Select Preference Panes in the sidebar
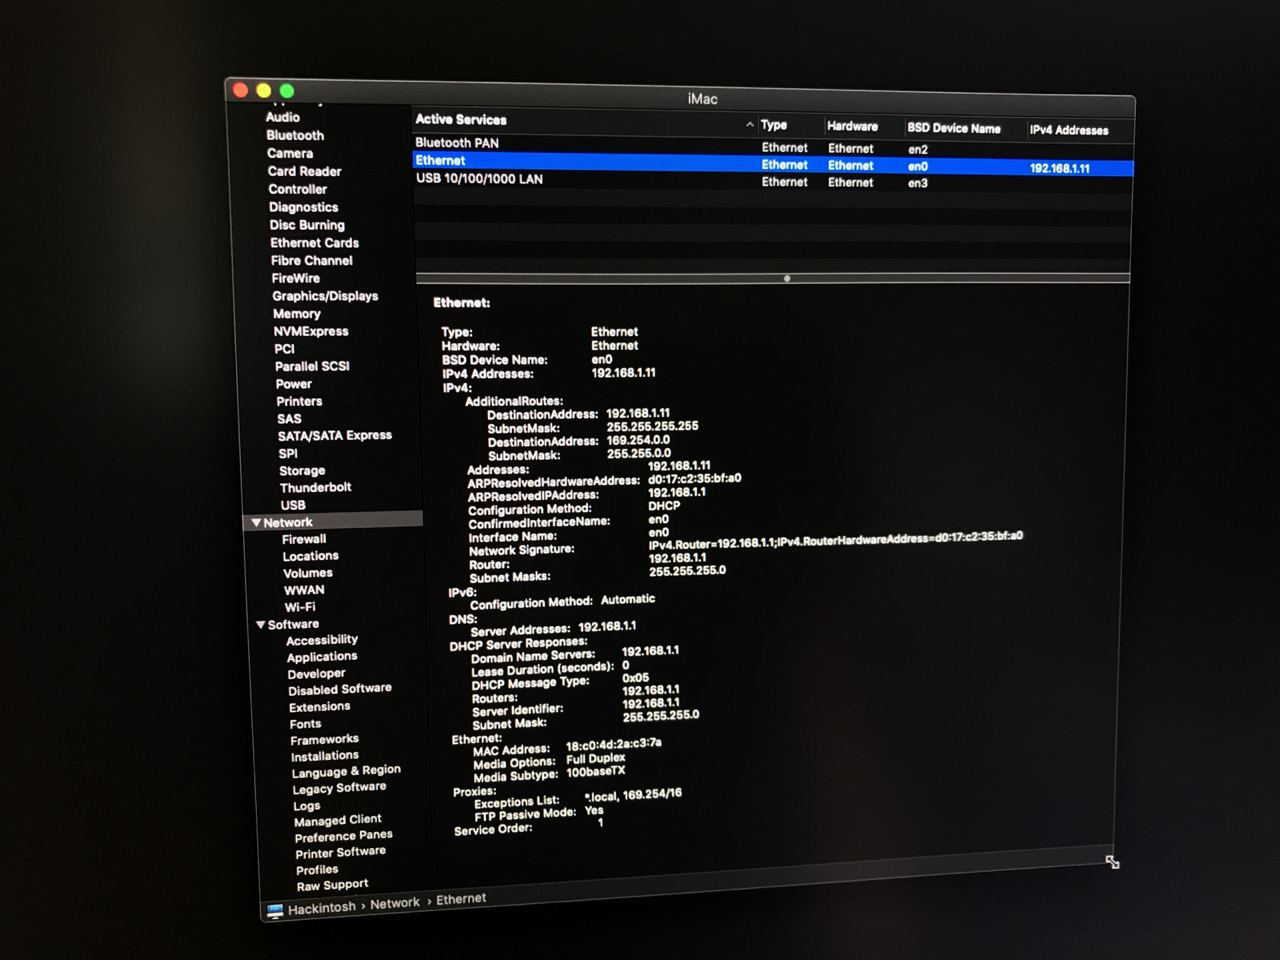Image resolution: width=1280 pixels, height=960 pixels. 344,836
